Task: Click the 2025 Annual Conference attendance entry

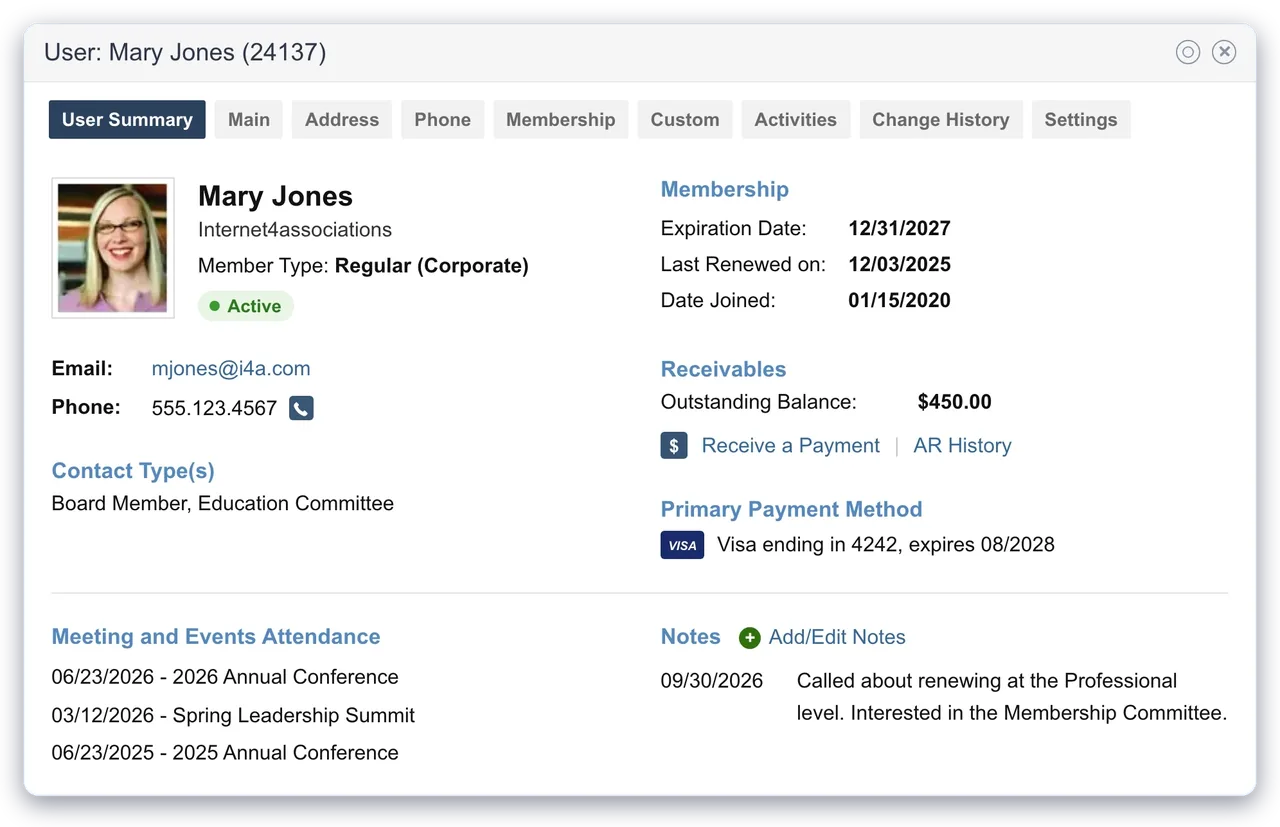Action: pos(225,753)
